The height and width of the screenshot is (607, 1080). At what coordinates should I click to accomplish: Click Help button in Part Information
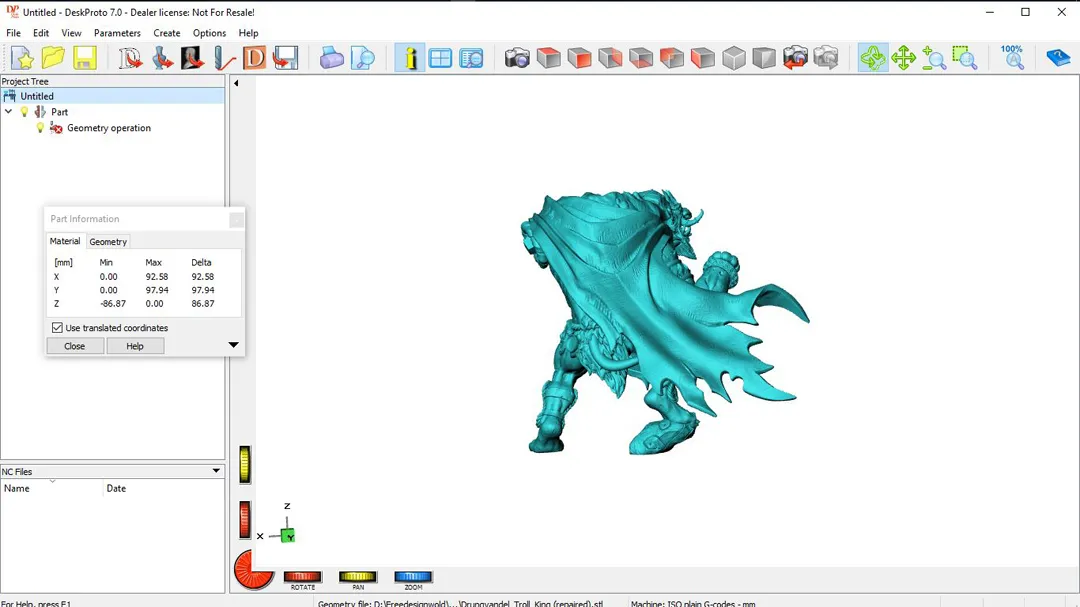point(135,346)
